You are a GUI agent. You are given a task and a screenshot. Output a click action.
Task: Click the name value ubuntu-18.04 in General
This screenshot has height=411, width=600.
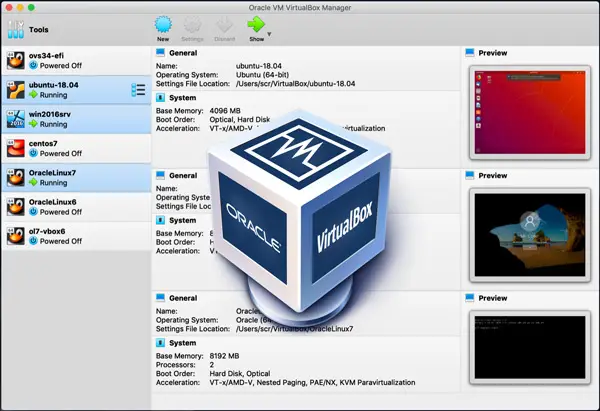pos(259,66)
